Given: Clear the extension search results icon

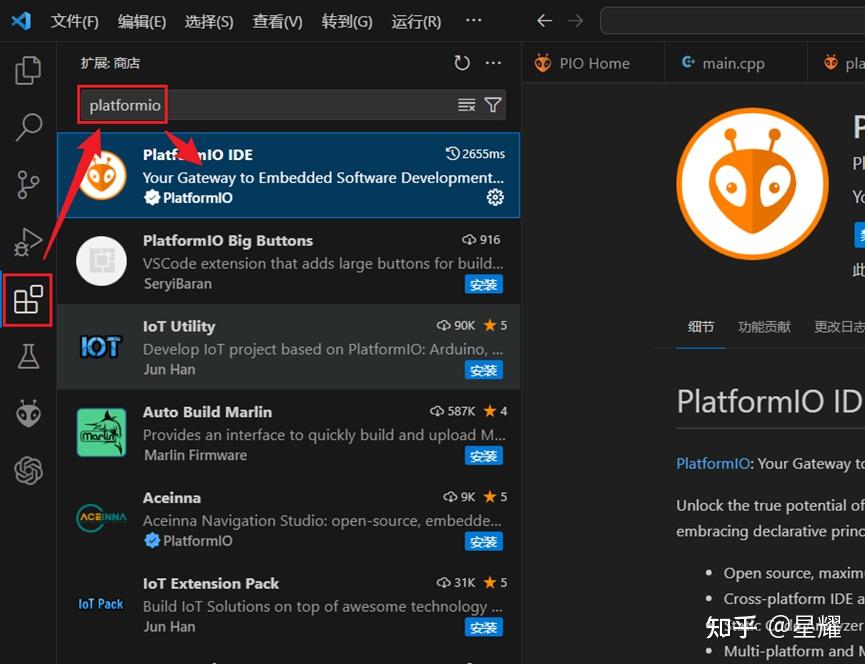Looking at the screenshot, I should point(466,104).
